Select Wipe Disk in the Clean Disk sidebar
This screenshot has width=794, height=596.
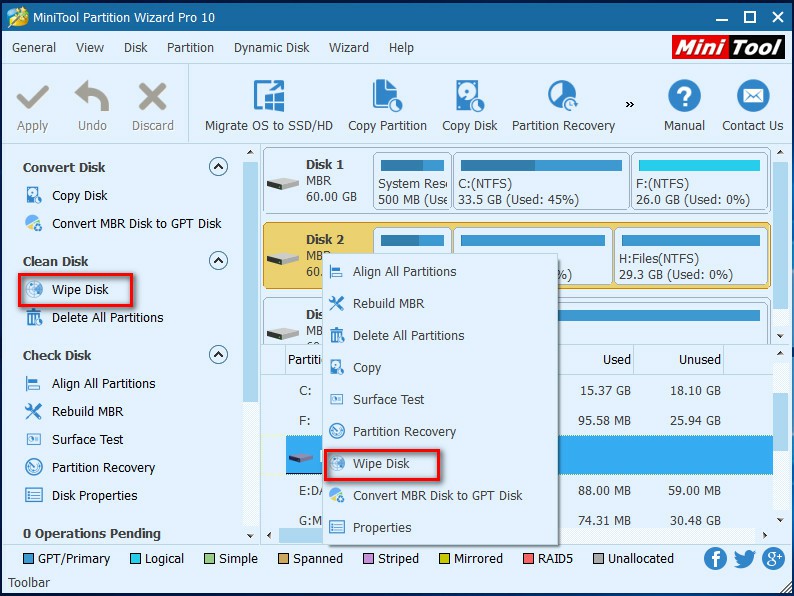(67, 290)
